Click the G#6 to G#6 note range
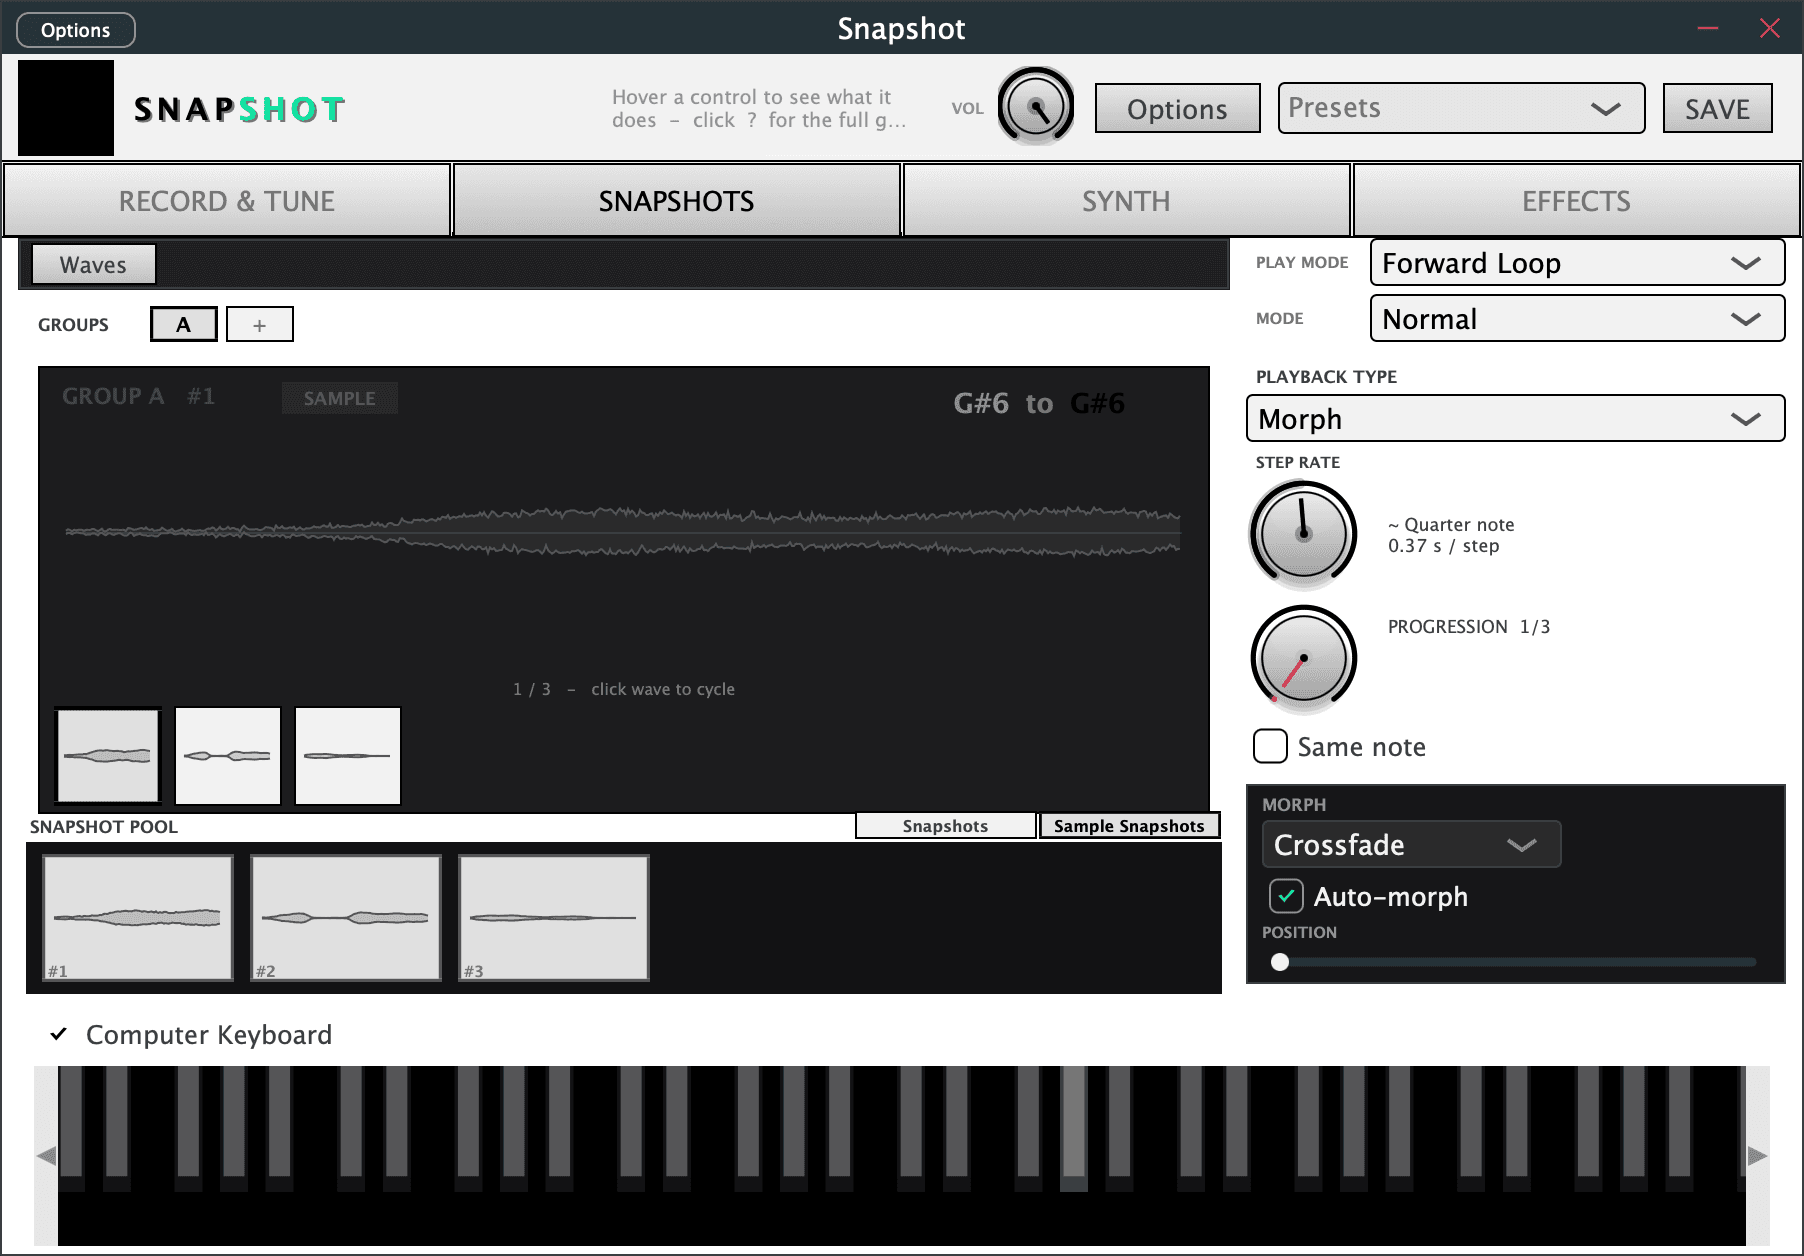Screen dimensions: 1804x1256 pyautogui.click(x=1039, y=403)
